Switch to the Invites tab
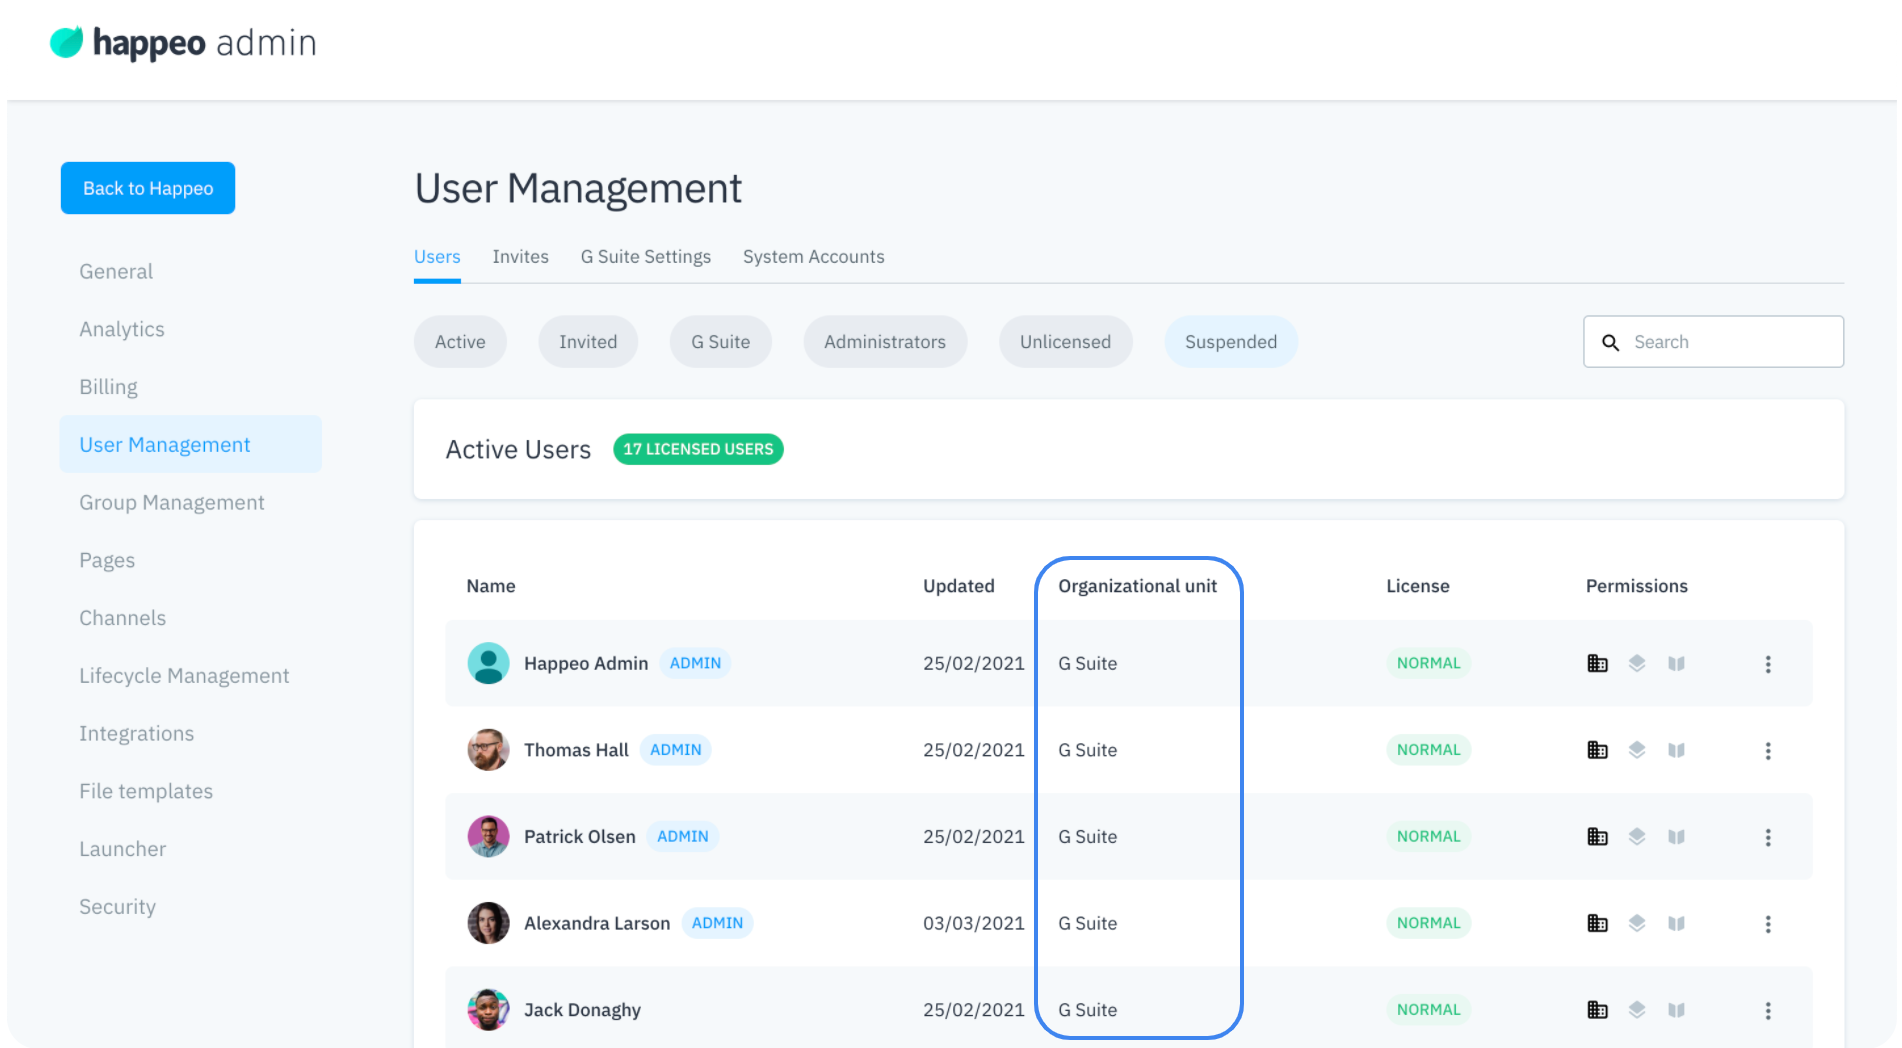 click(x=520, y=257)
